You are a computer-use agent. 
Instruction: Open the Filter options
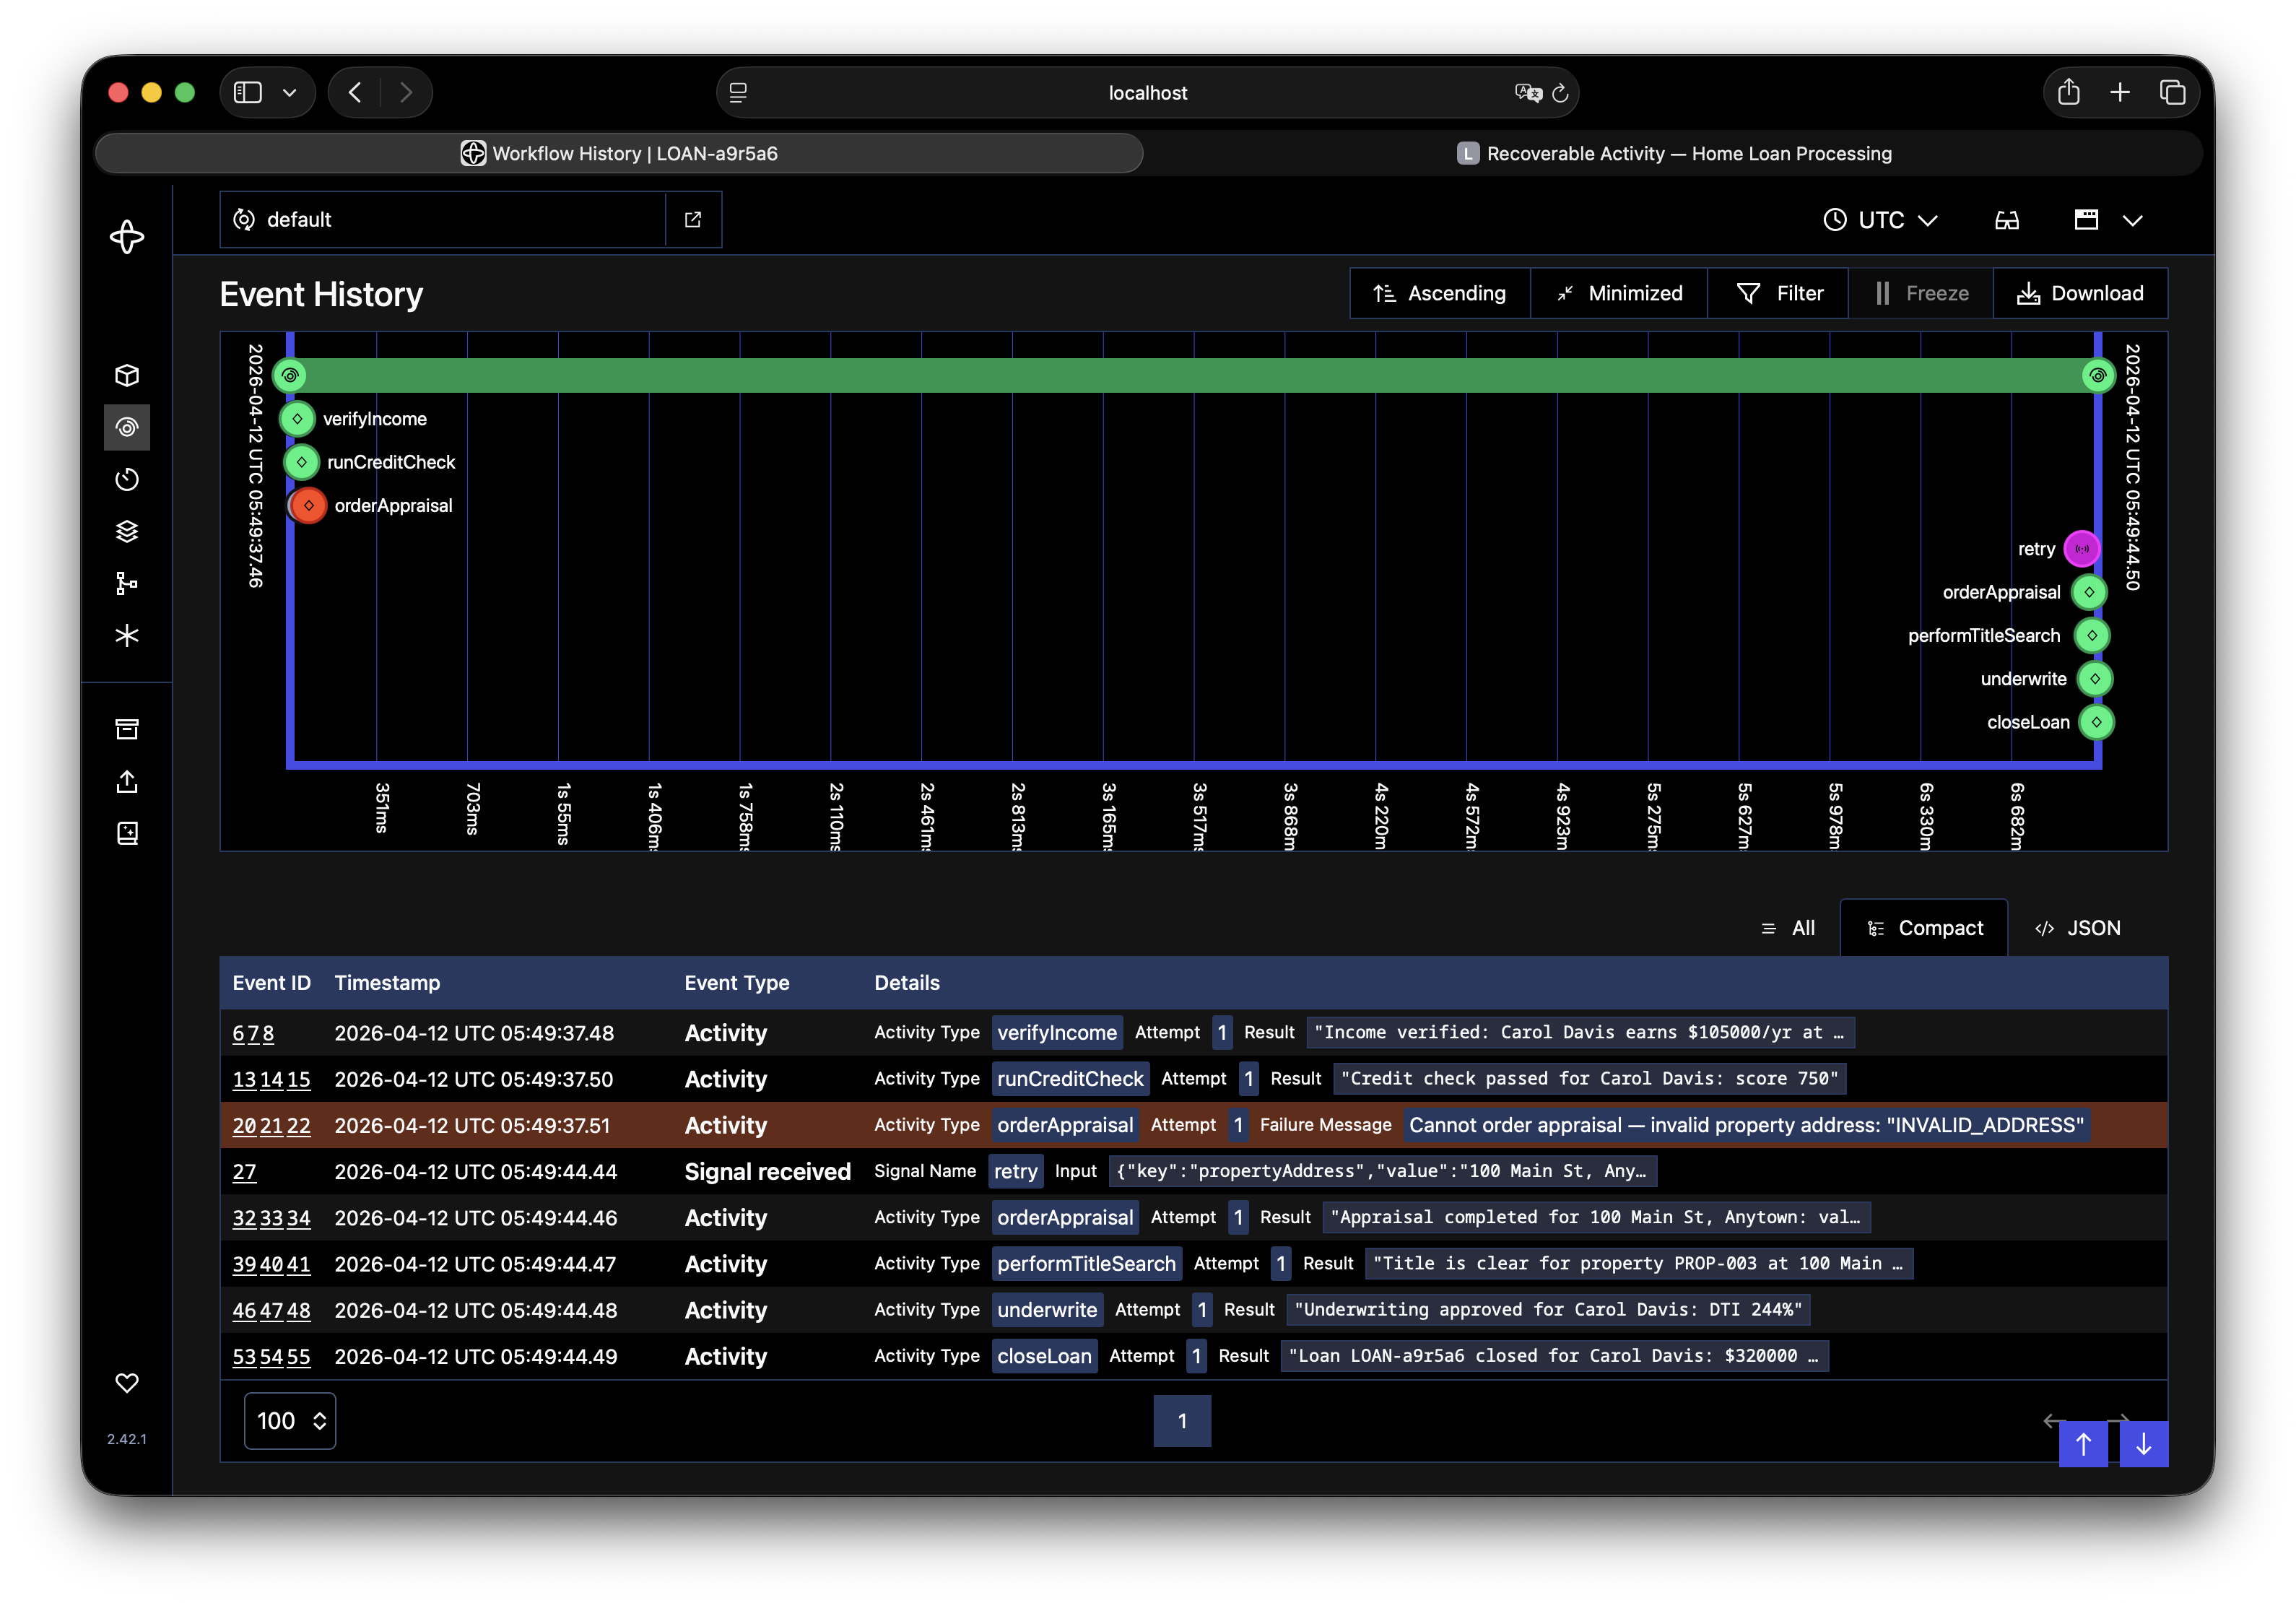tap(1778, 293)
